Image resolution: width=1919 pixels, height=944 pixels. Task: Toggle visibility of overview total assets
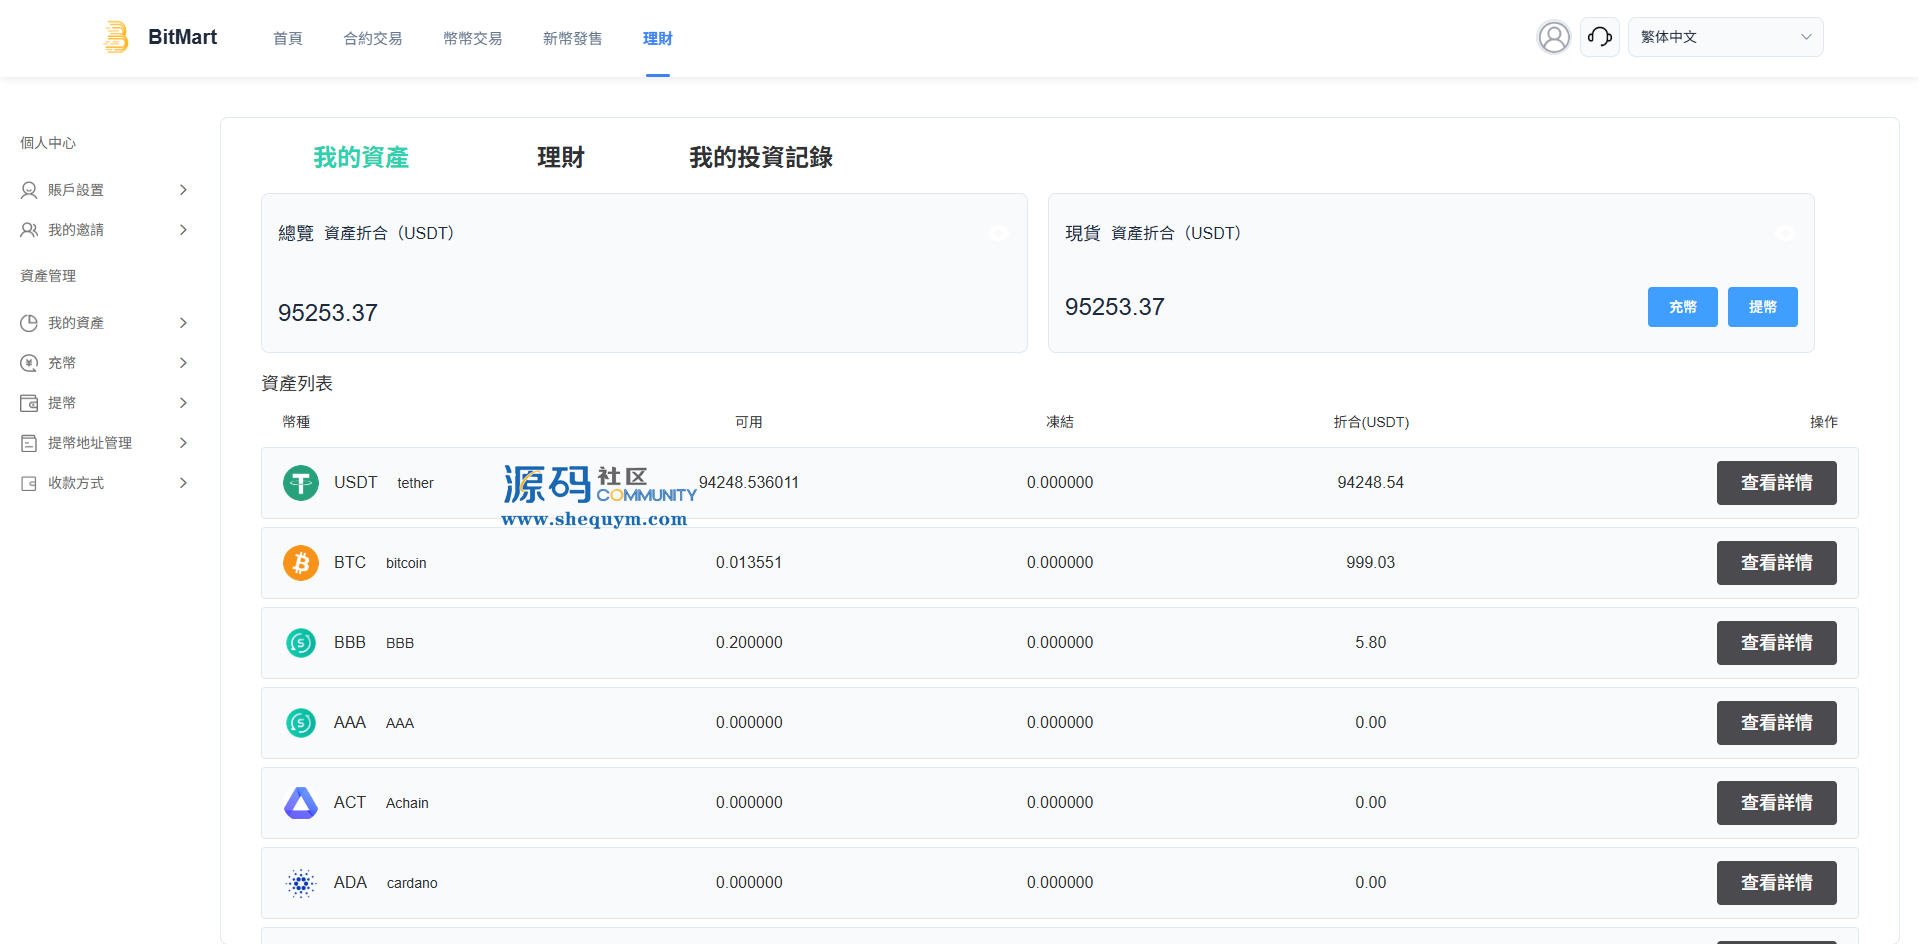click(x=998, y=233)
